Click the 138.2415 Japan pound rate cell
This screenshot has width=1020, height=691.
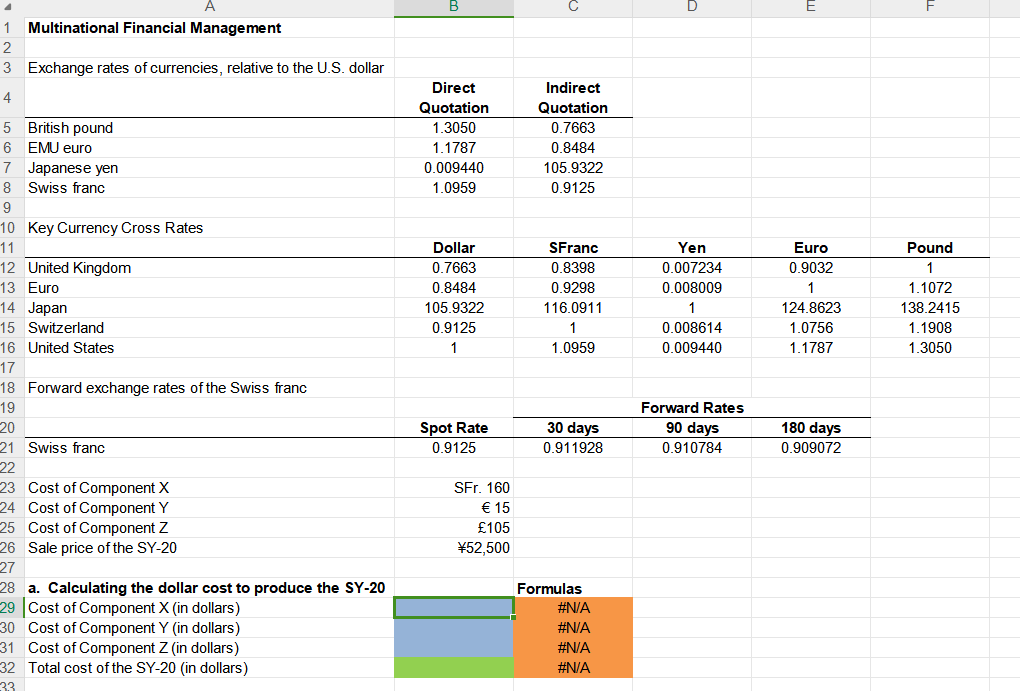pyautogui.click(x=929, y=307)
